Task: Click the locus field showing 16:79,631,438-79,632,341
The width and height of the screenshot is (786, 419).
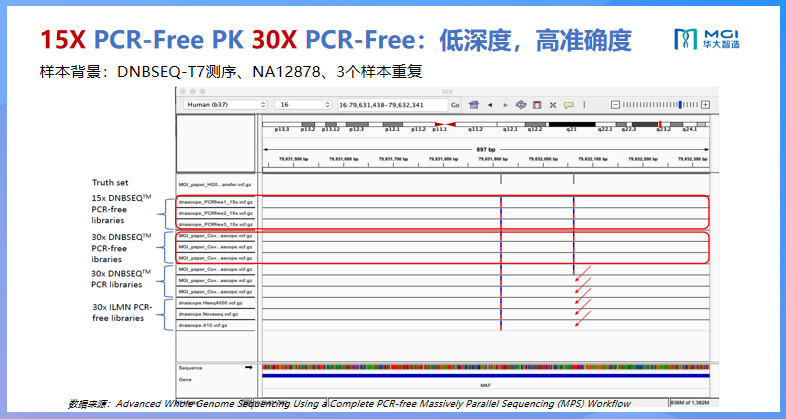Action: (392, 105)
